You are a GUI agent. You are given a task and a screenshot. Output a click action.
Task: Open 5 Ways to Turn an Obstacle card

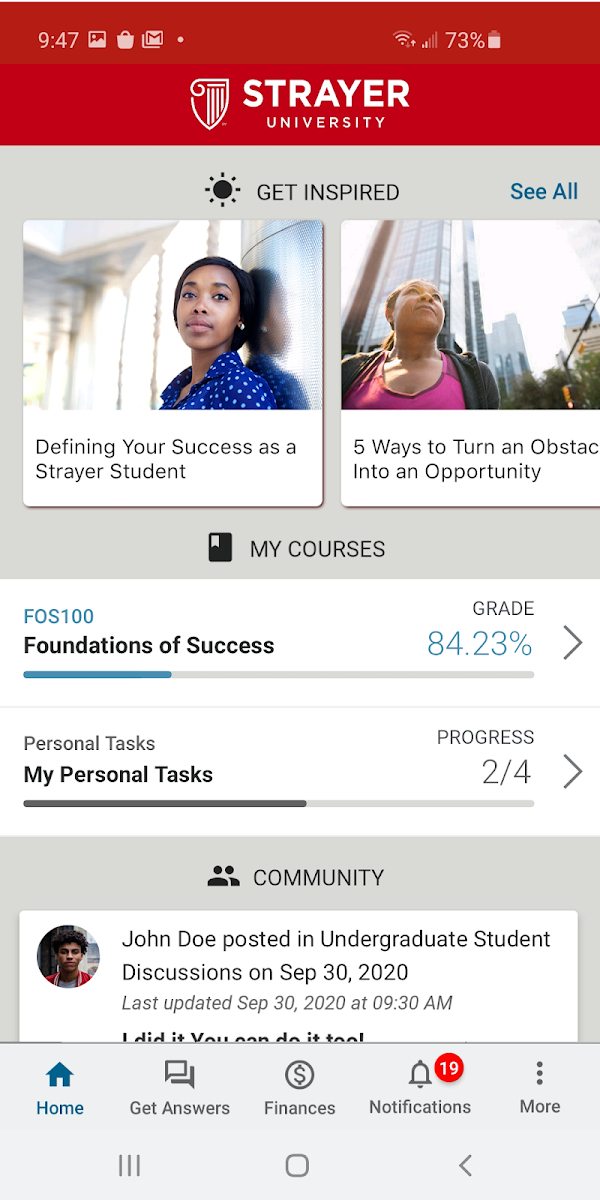click(x=470, y=362)
